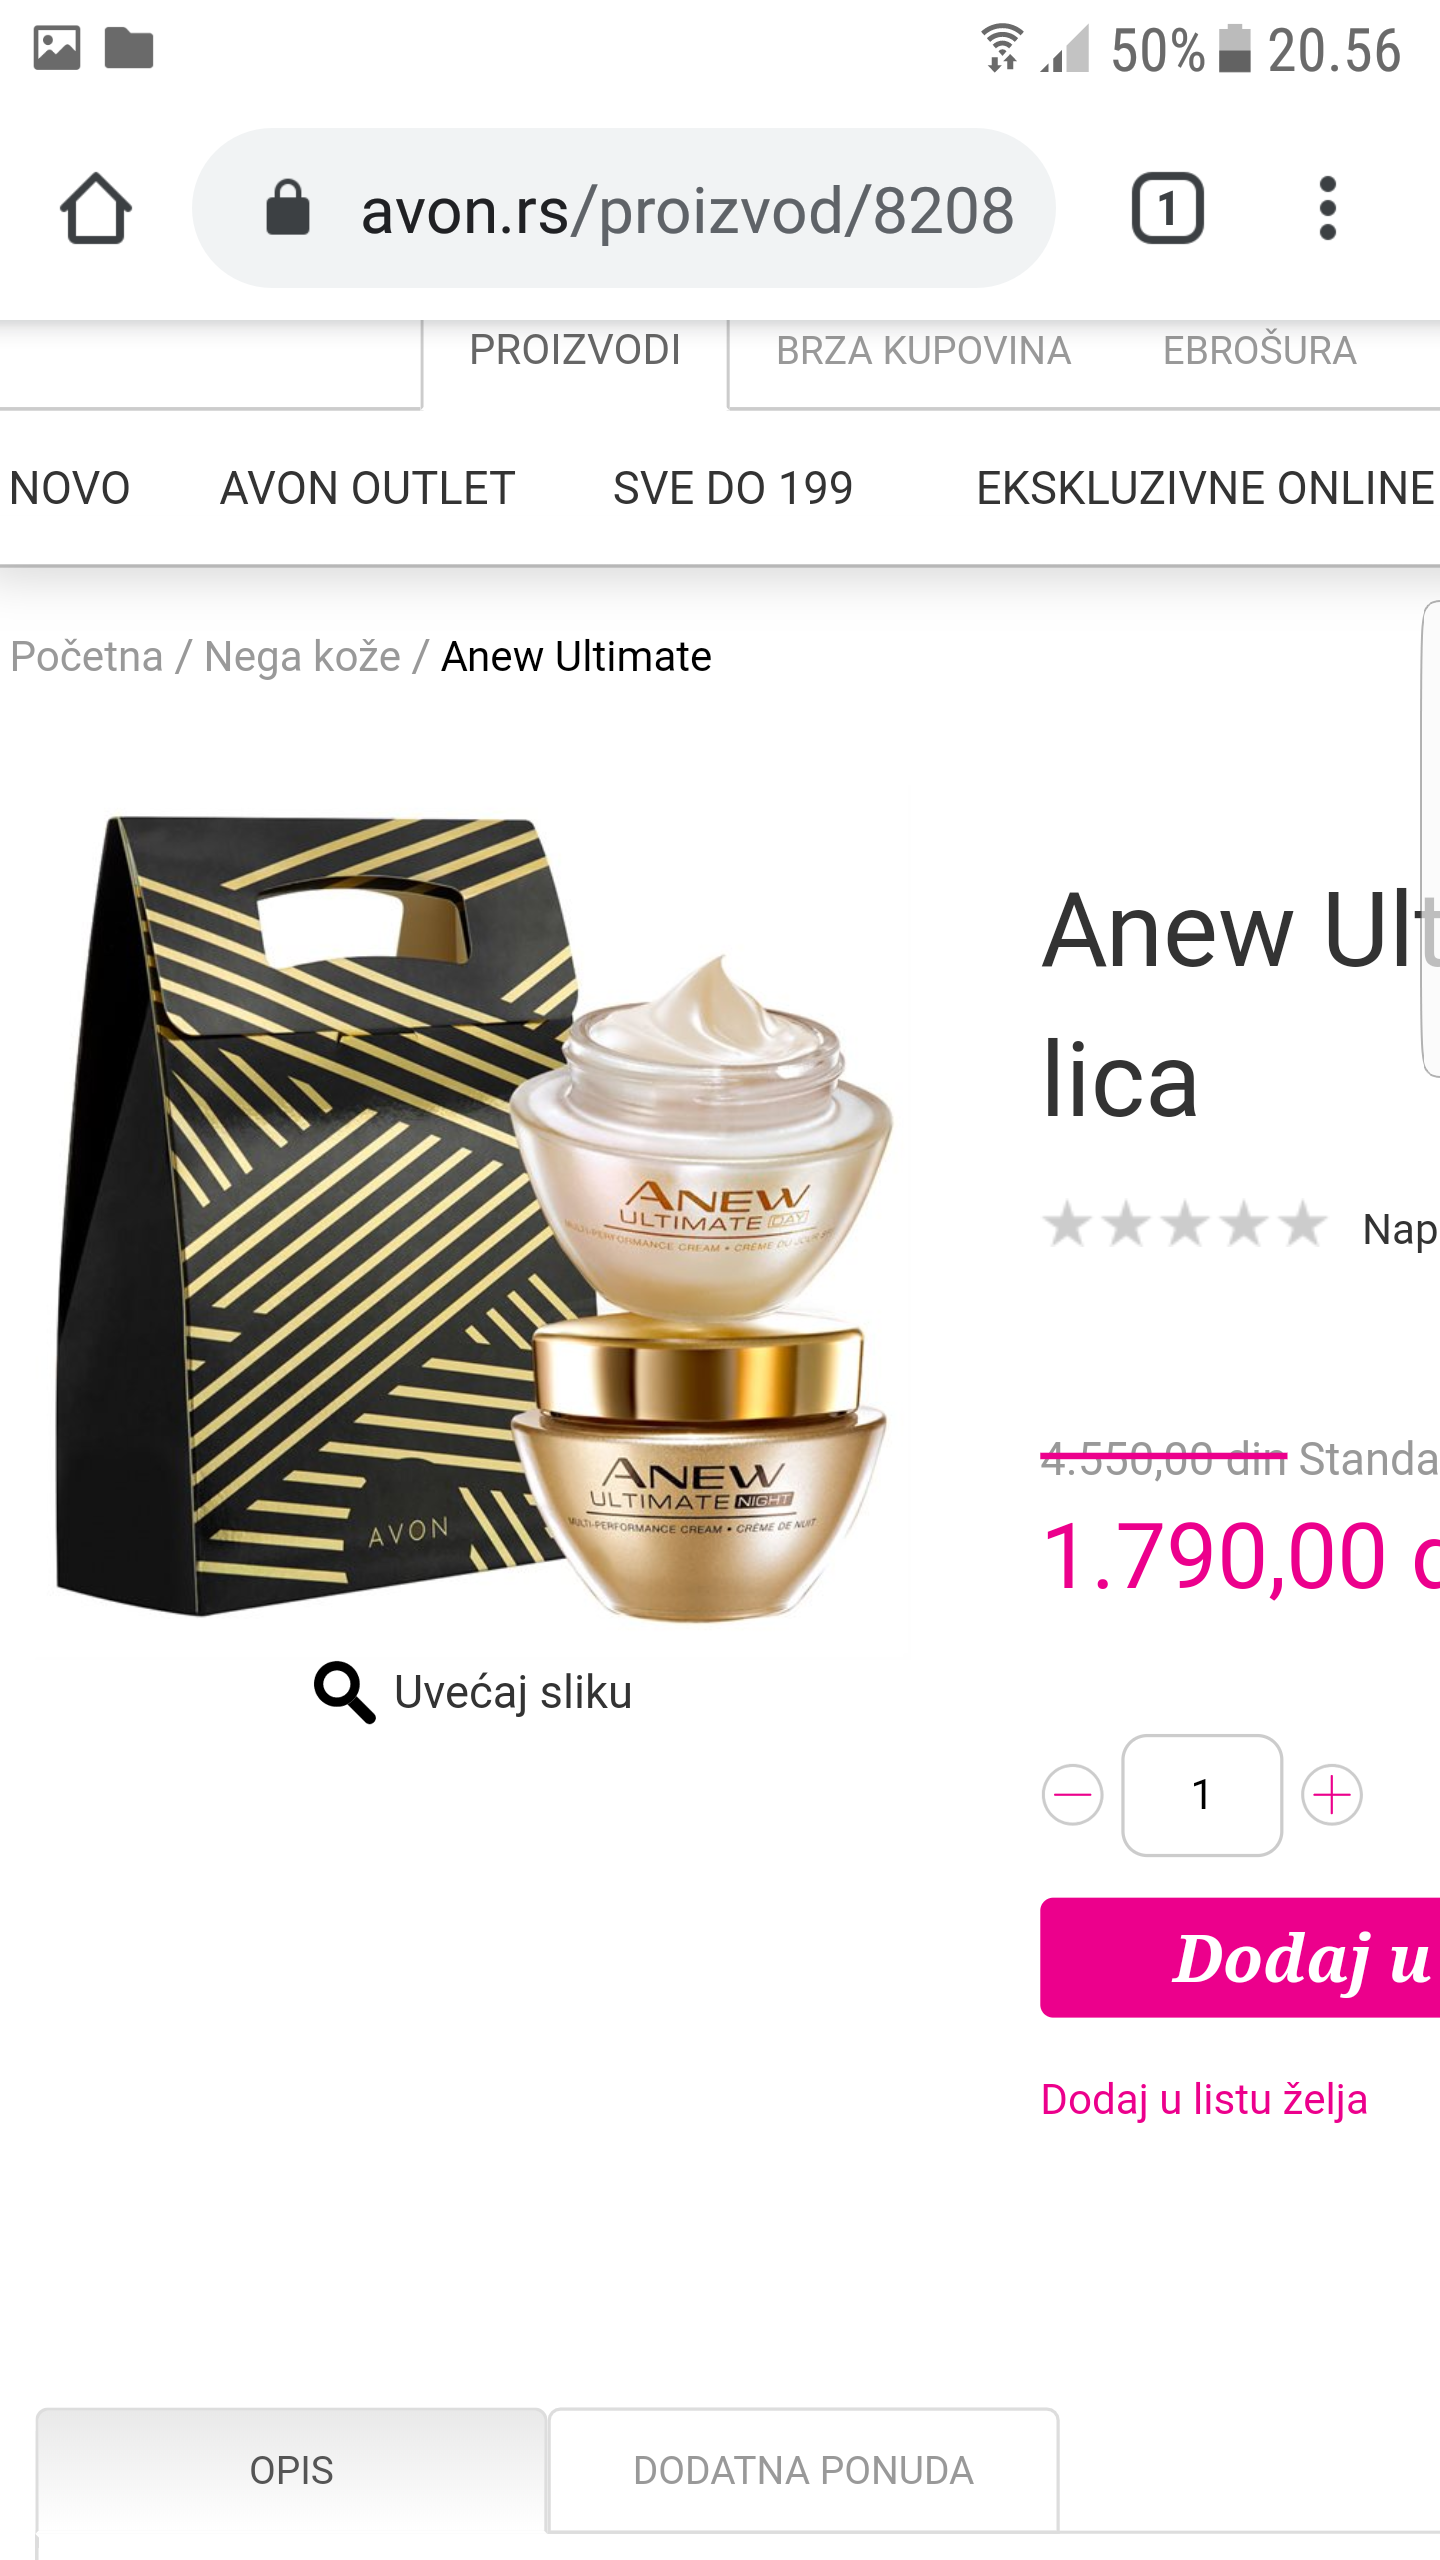
Task: Click the magnifier icon beside Uvećaj sliku
Action: (x=344, y=1692)
